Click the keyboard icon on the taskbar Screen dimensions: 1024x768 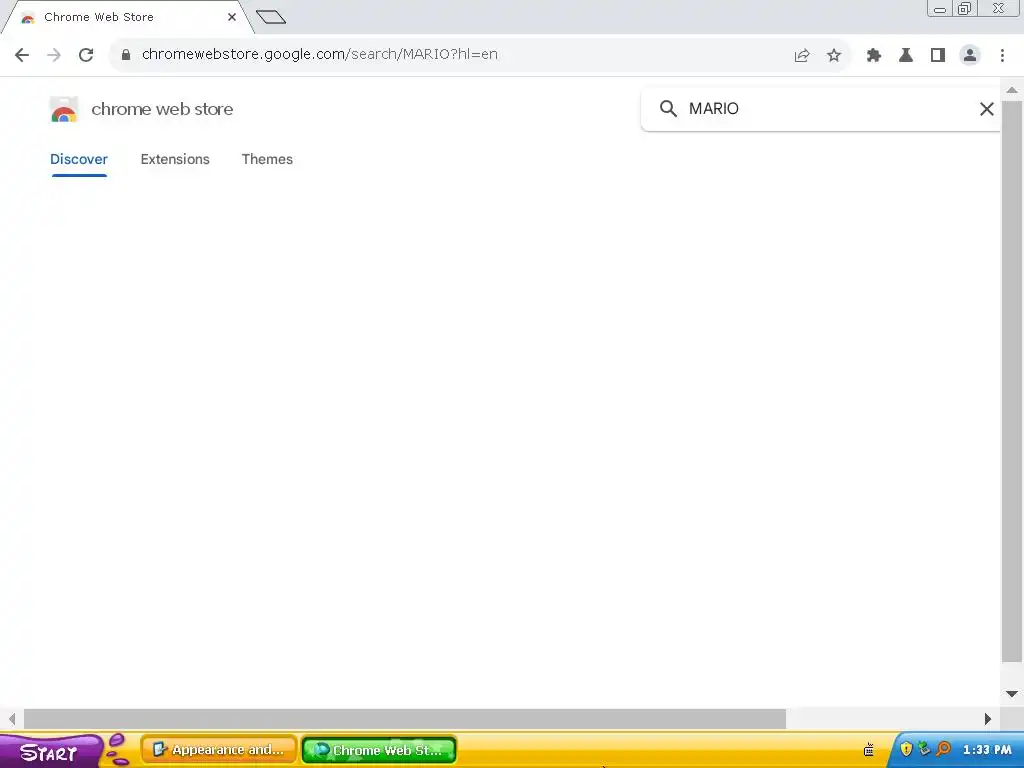pos(869,750)
